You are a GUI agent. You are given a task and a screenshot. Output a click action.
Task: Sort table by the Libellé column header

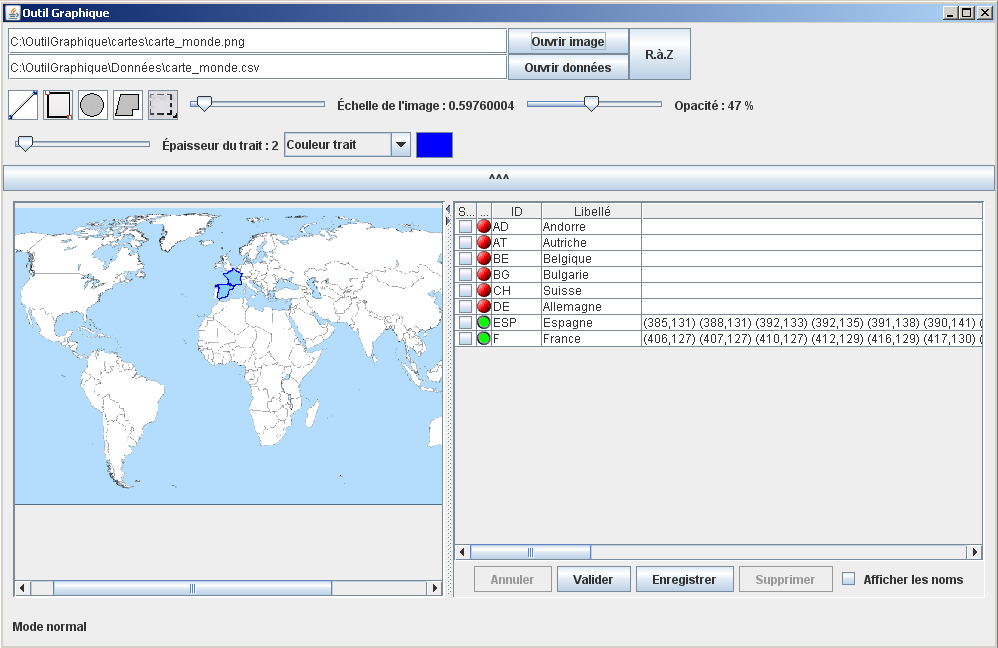click(x=592, y=211)
